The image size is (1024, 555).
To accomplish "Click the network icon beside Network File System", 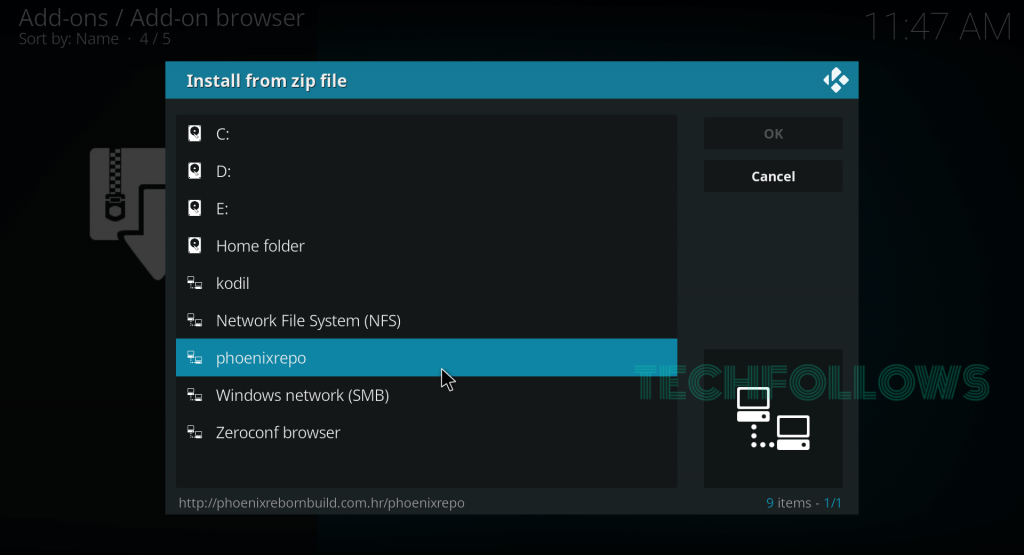I will point(195,320).
